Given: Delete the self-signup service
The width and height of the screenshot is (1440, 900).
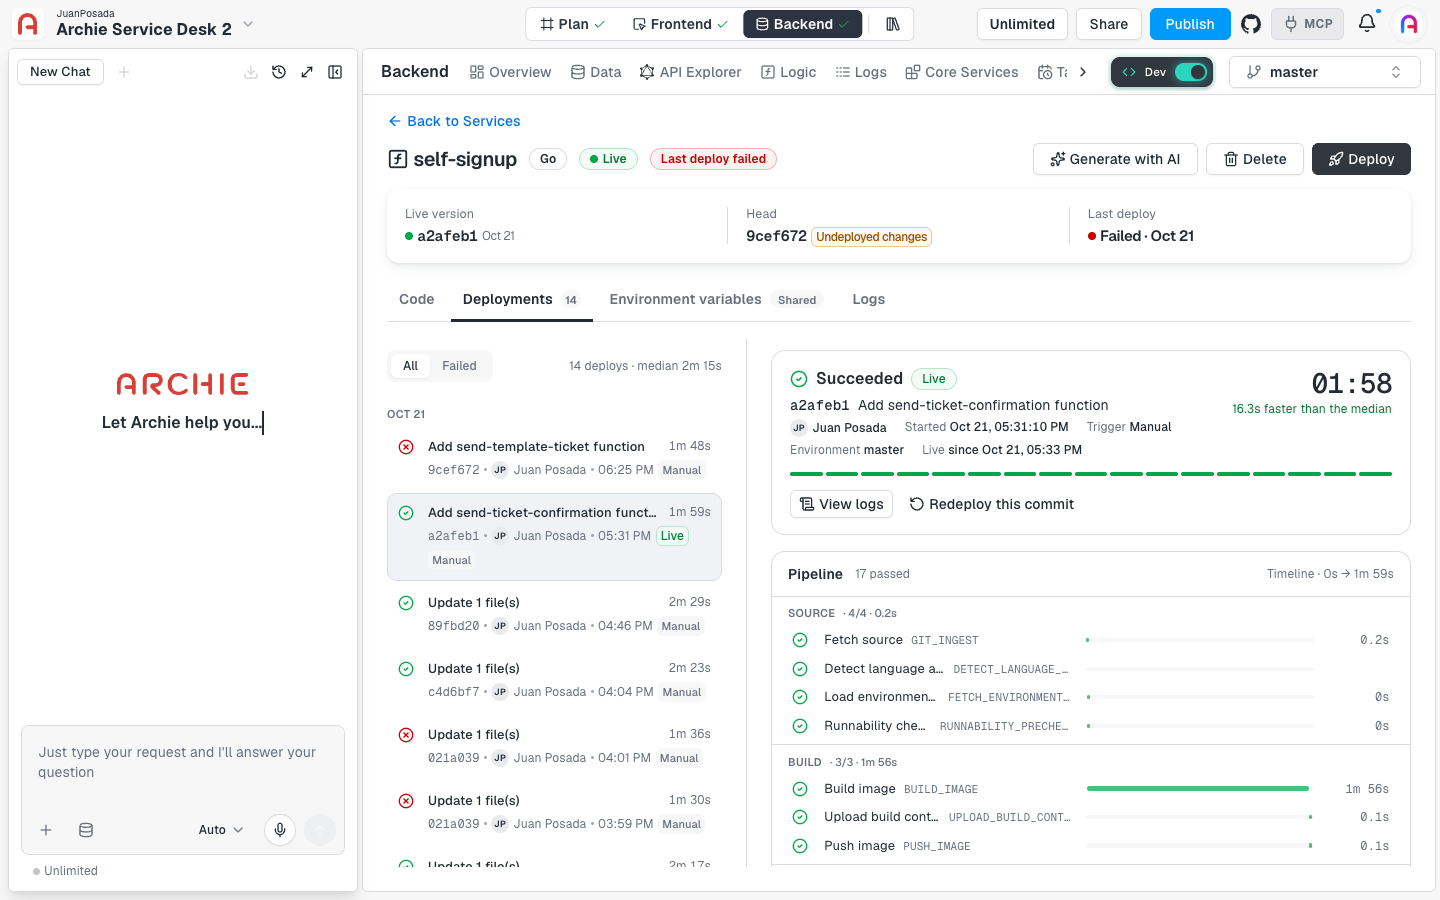Looking at the screenshot, I should point(1255,159).
